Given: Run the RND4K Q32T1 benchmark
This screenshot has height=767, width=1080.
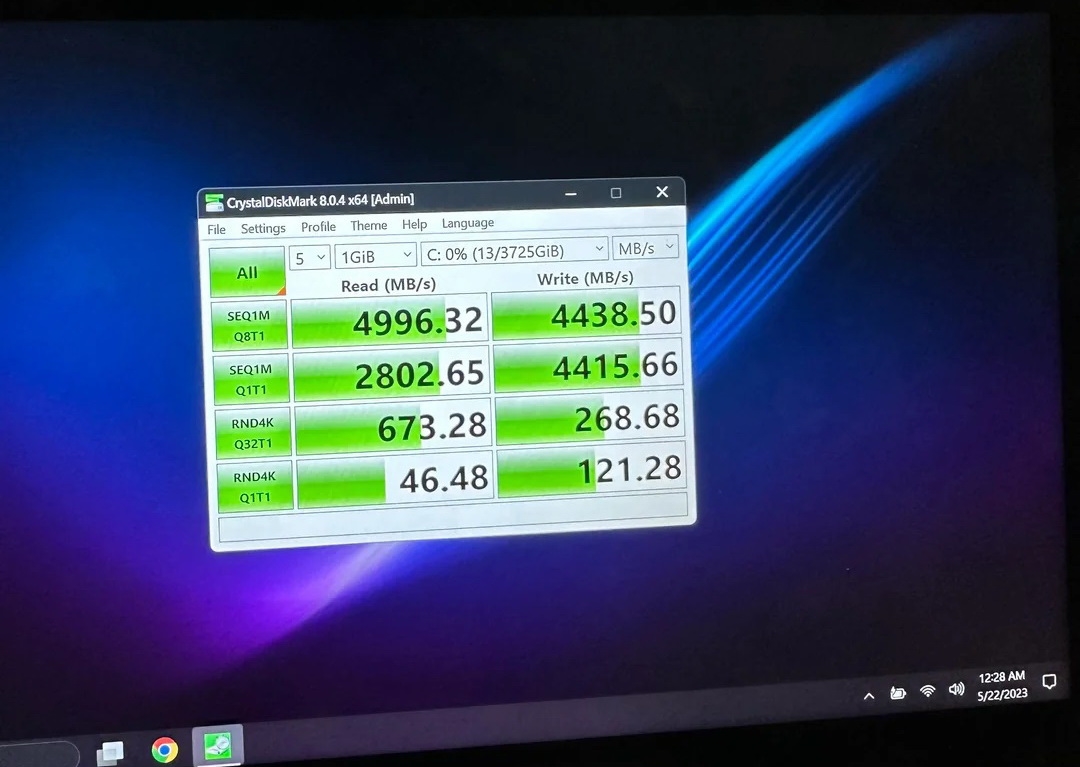Looking at the screenshot, I should point(253,433).
